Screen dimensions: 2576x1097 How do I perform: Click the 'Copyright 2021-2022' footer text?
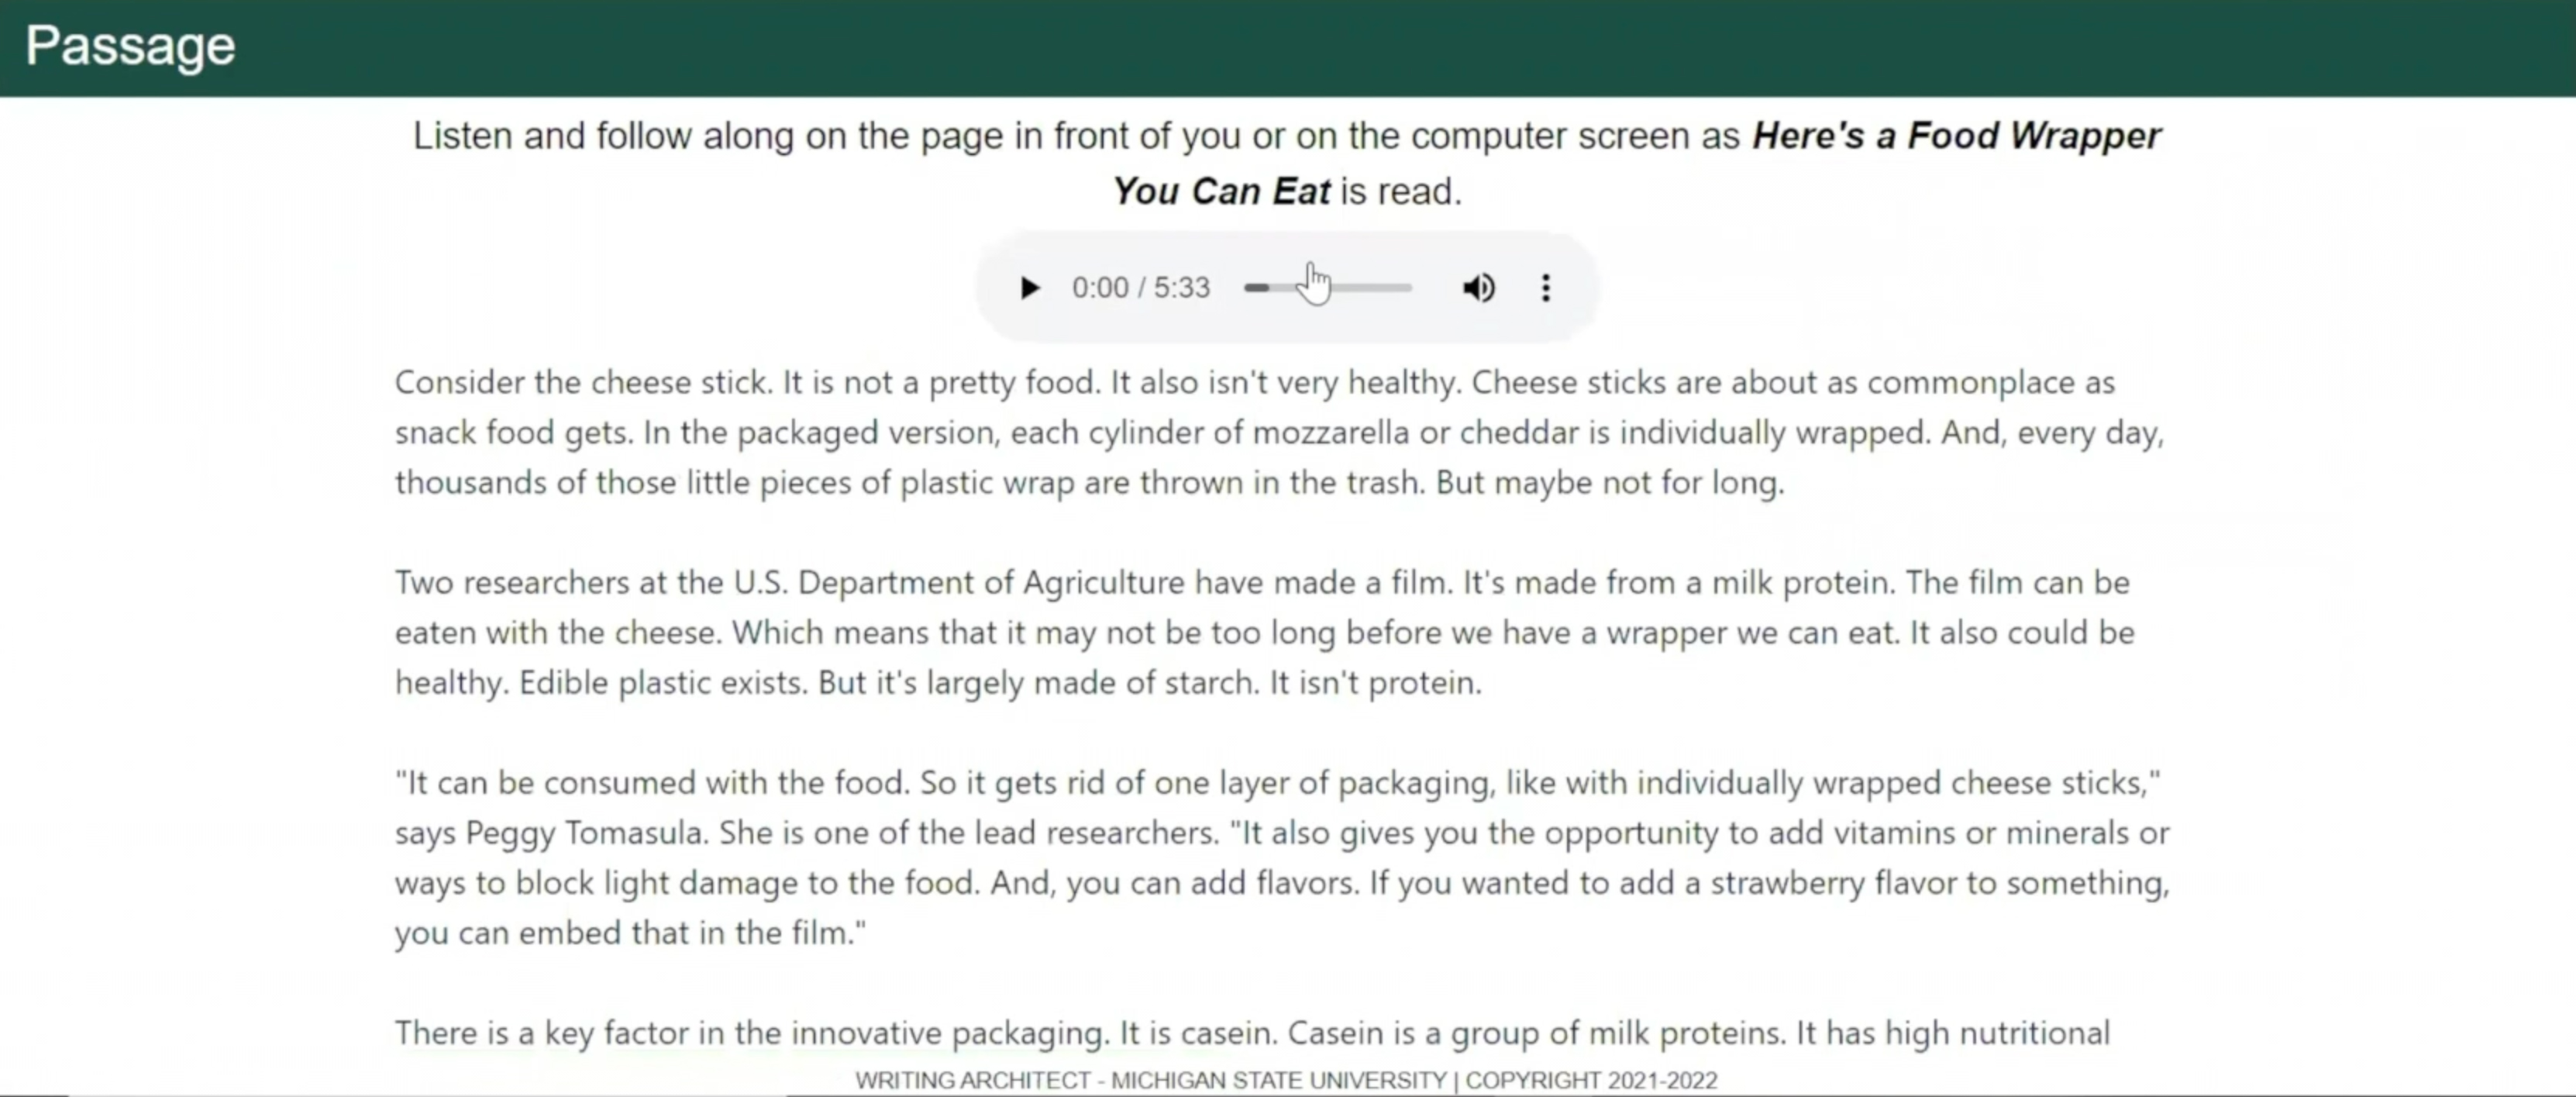click(1591, 1080)
